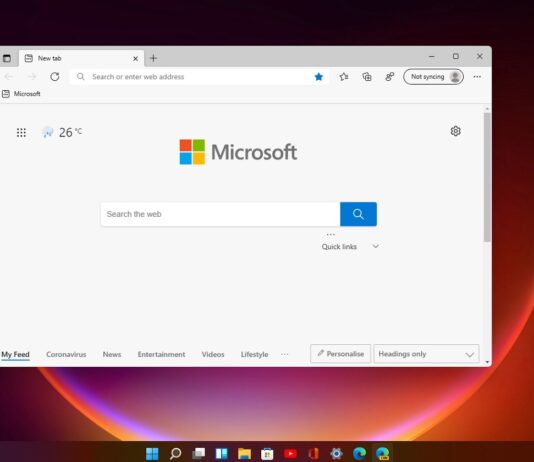Open Settings gear on the taskbar
This screenshot has width=534, height=462.
[x=336, y=453]
